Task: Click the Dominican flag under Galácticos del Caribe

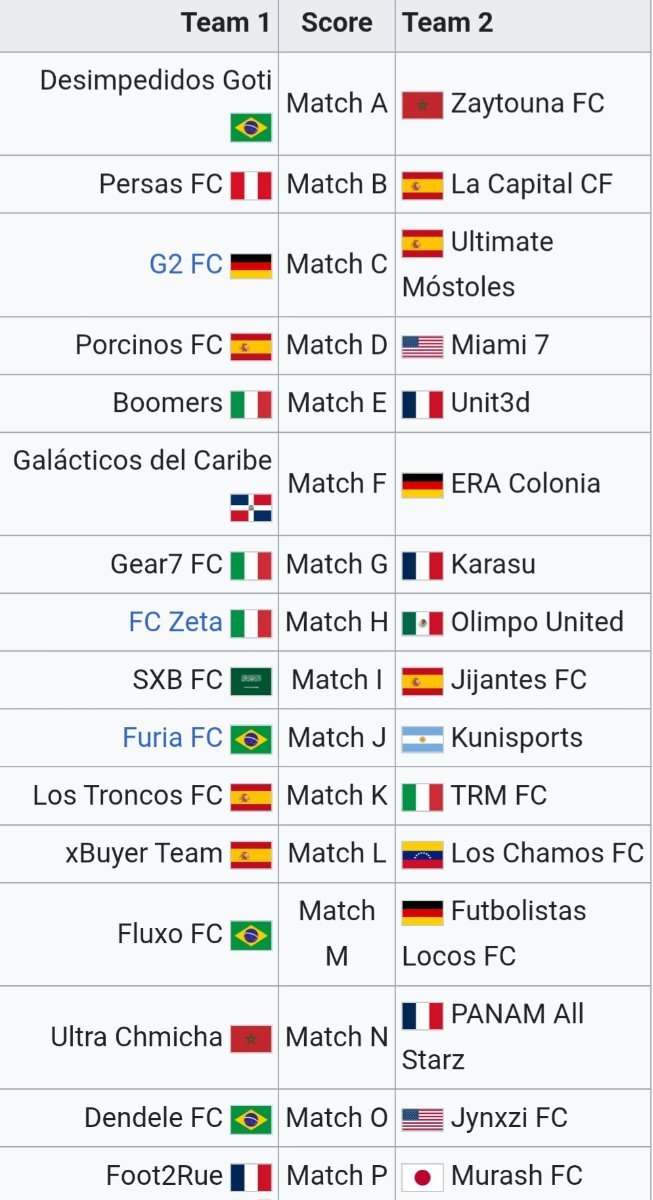Action: click(x=251, y=507)
